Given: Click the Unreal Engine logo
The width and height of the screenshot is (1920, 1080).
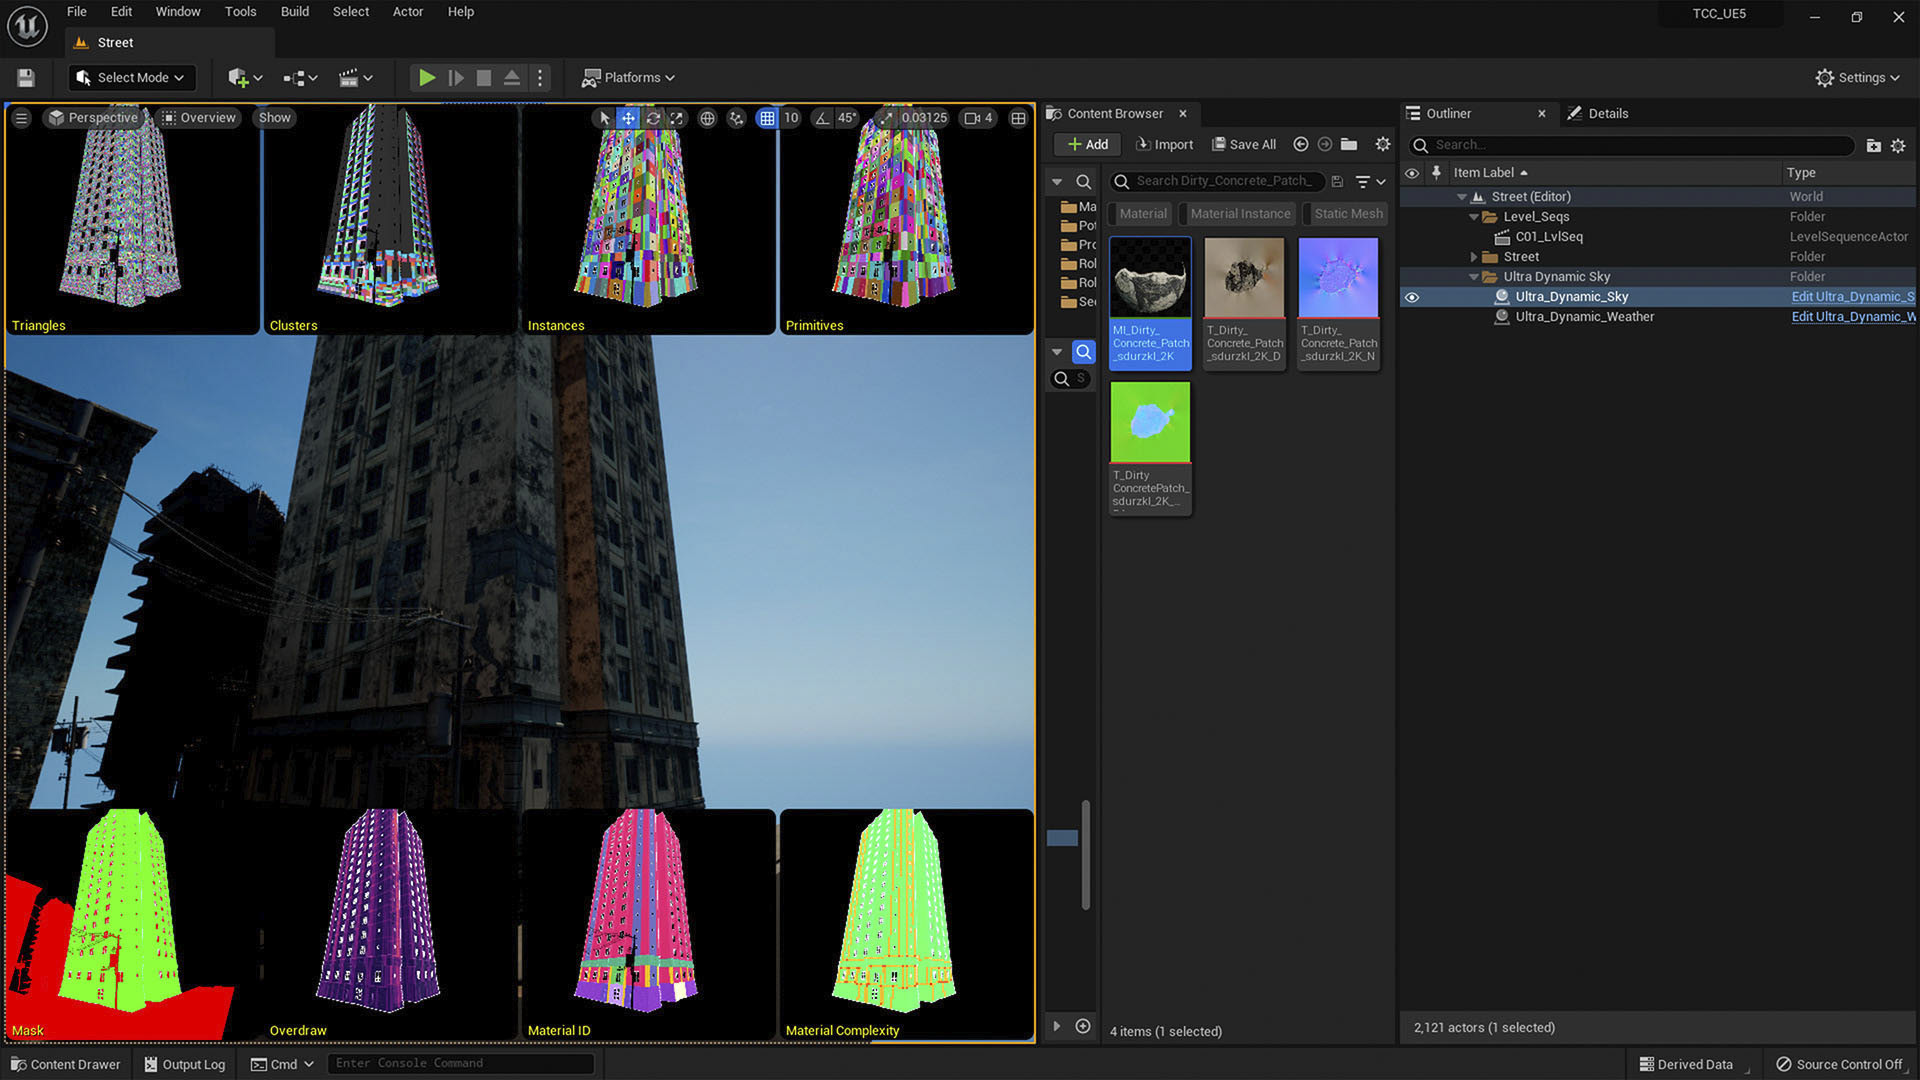Looking at the screenshot, I should [x=27, y=26].
